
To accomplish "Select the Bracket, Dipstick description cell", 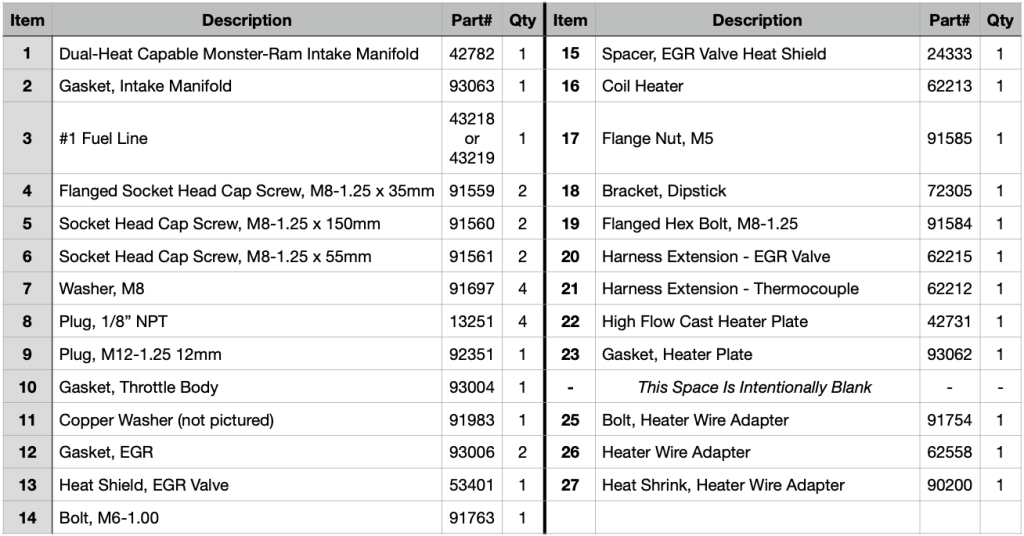I will pos(664,191).
